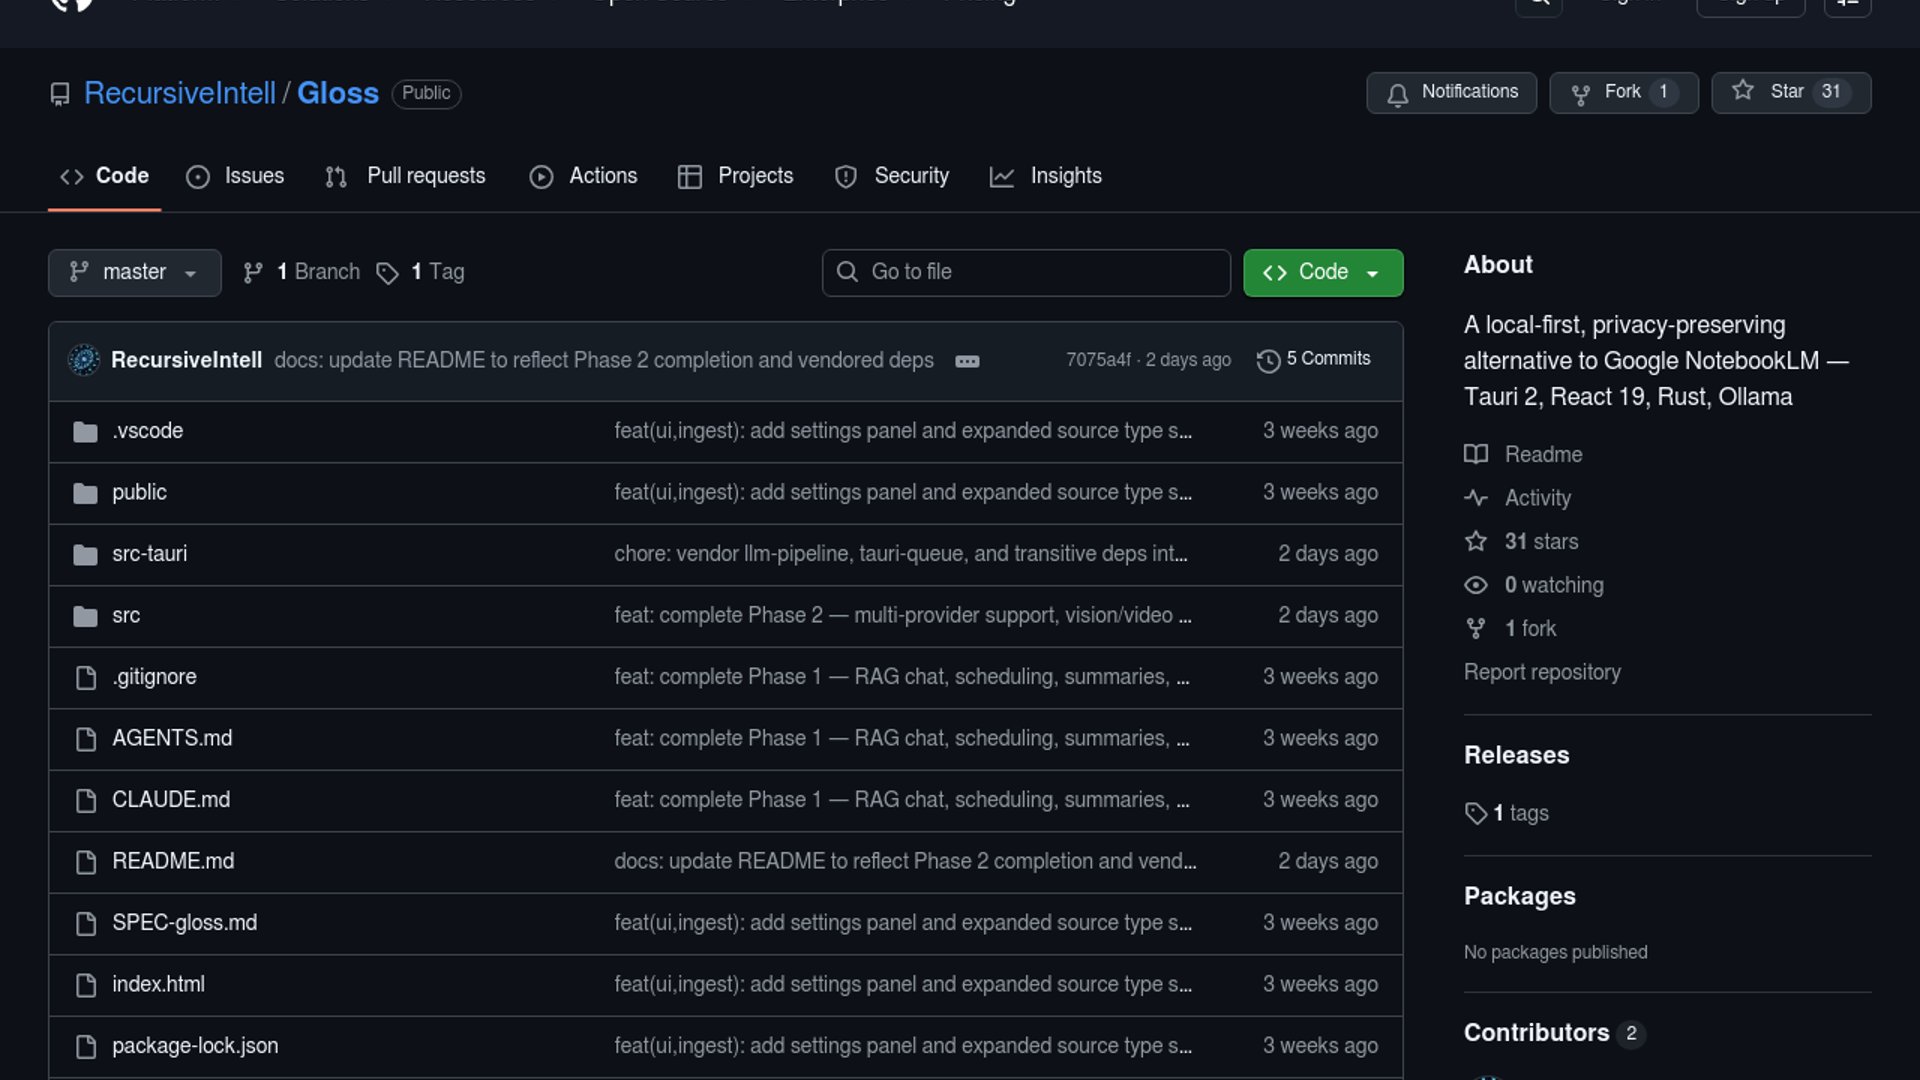Expand the commit message ellipsis
Viewport: 1920px width, 1080px height.
(967, 361)
